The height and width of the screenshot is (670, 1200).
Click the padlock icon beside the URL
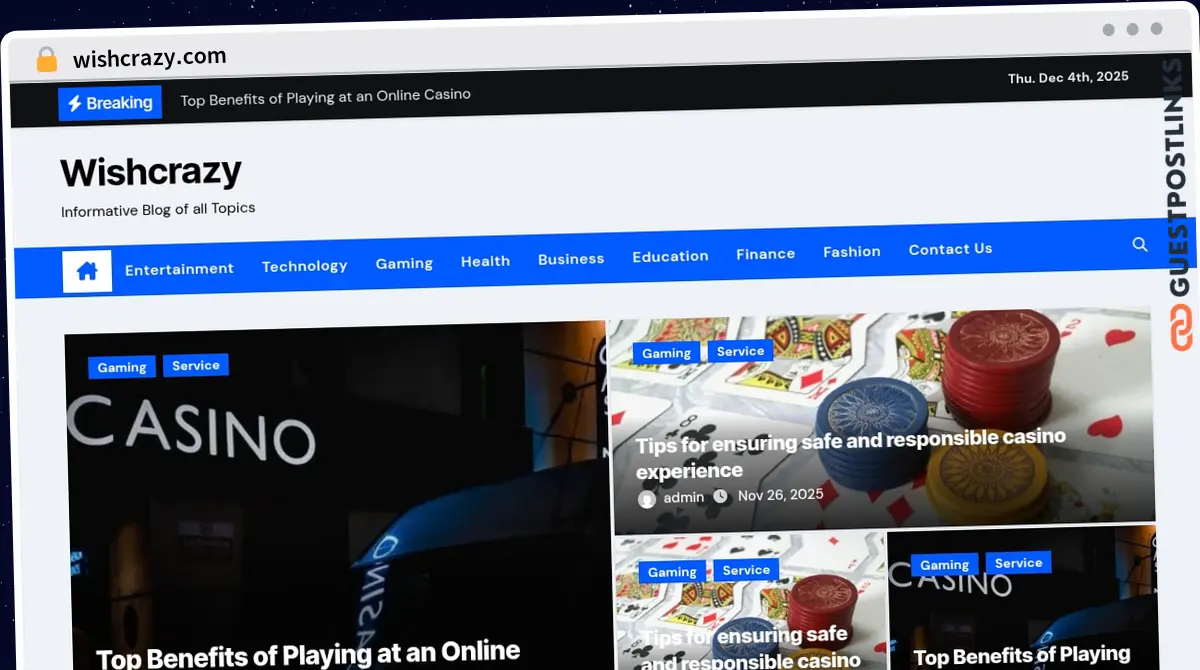coord(46,60)
